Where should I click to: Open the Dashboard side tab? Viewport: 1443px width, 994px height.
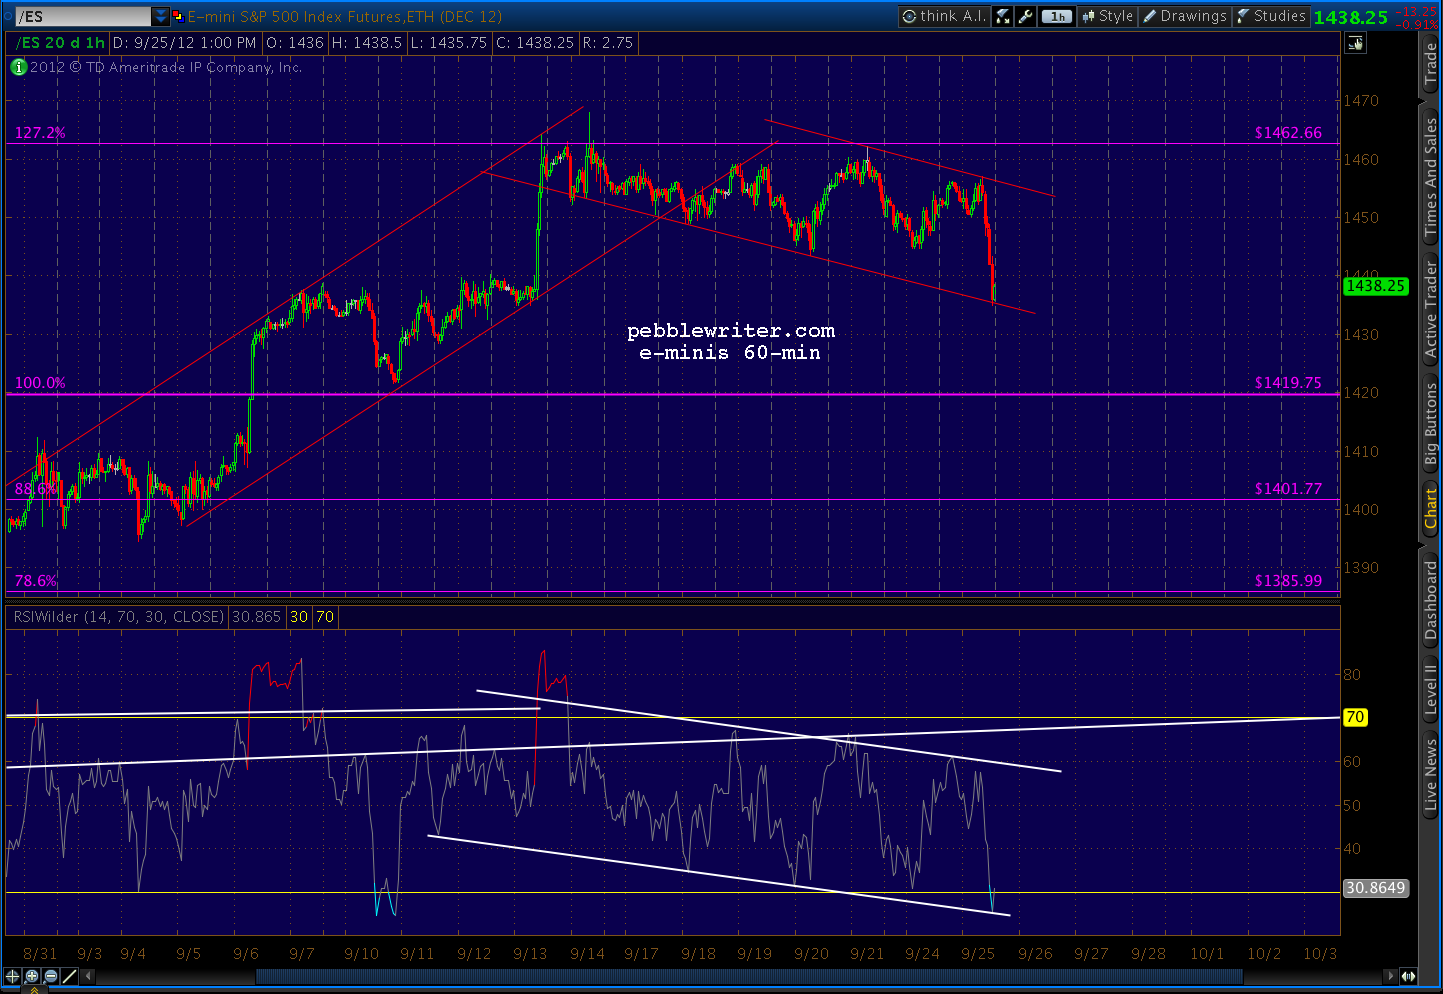[1431, 600]
